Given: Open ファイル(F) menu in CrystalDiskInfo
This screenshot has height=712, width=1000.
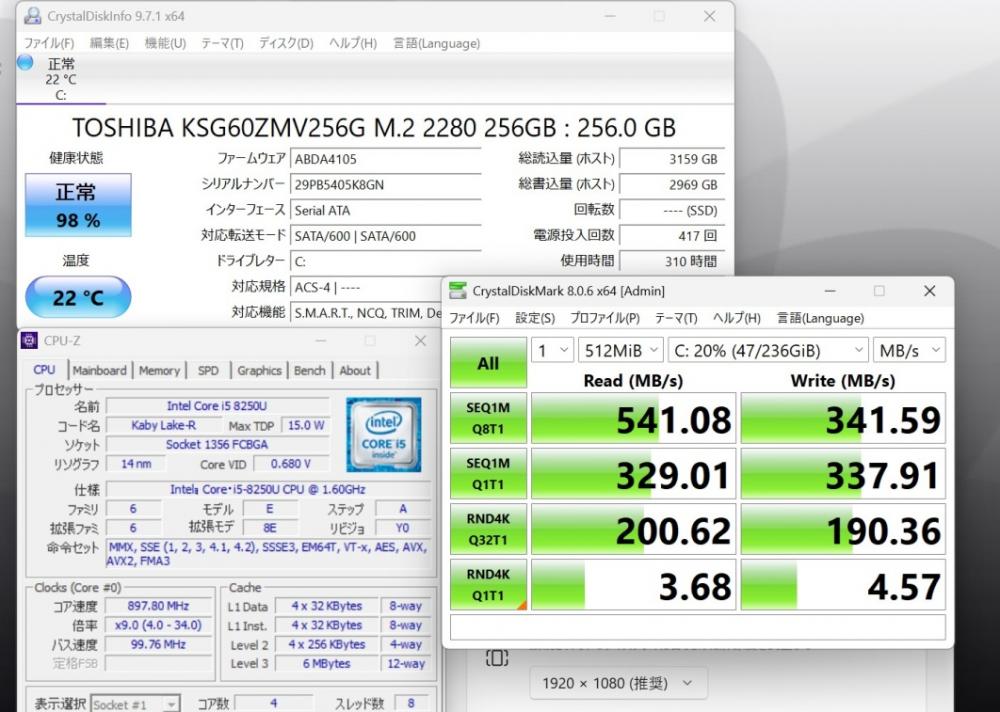Looking at the screenshot, I should (49, 43).
